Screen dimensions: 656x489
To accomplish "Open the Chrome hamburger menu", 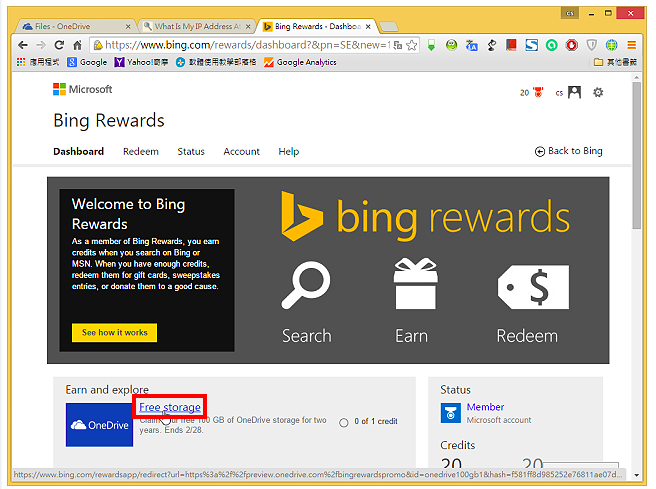I will click(632, 45).
